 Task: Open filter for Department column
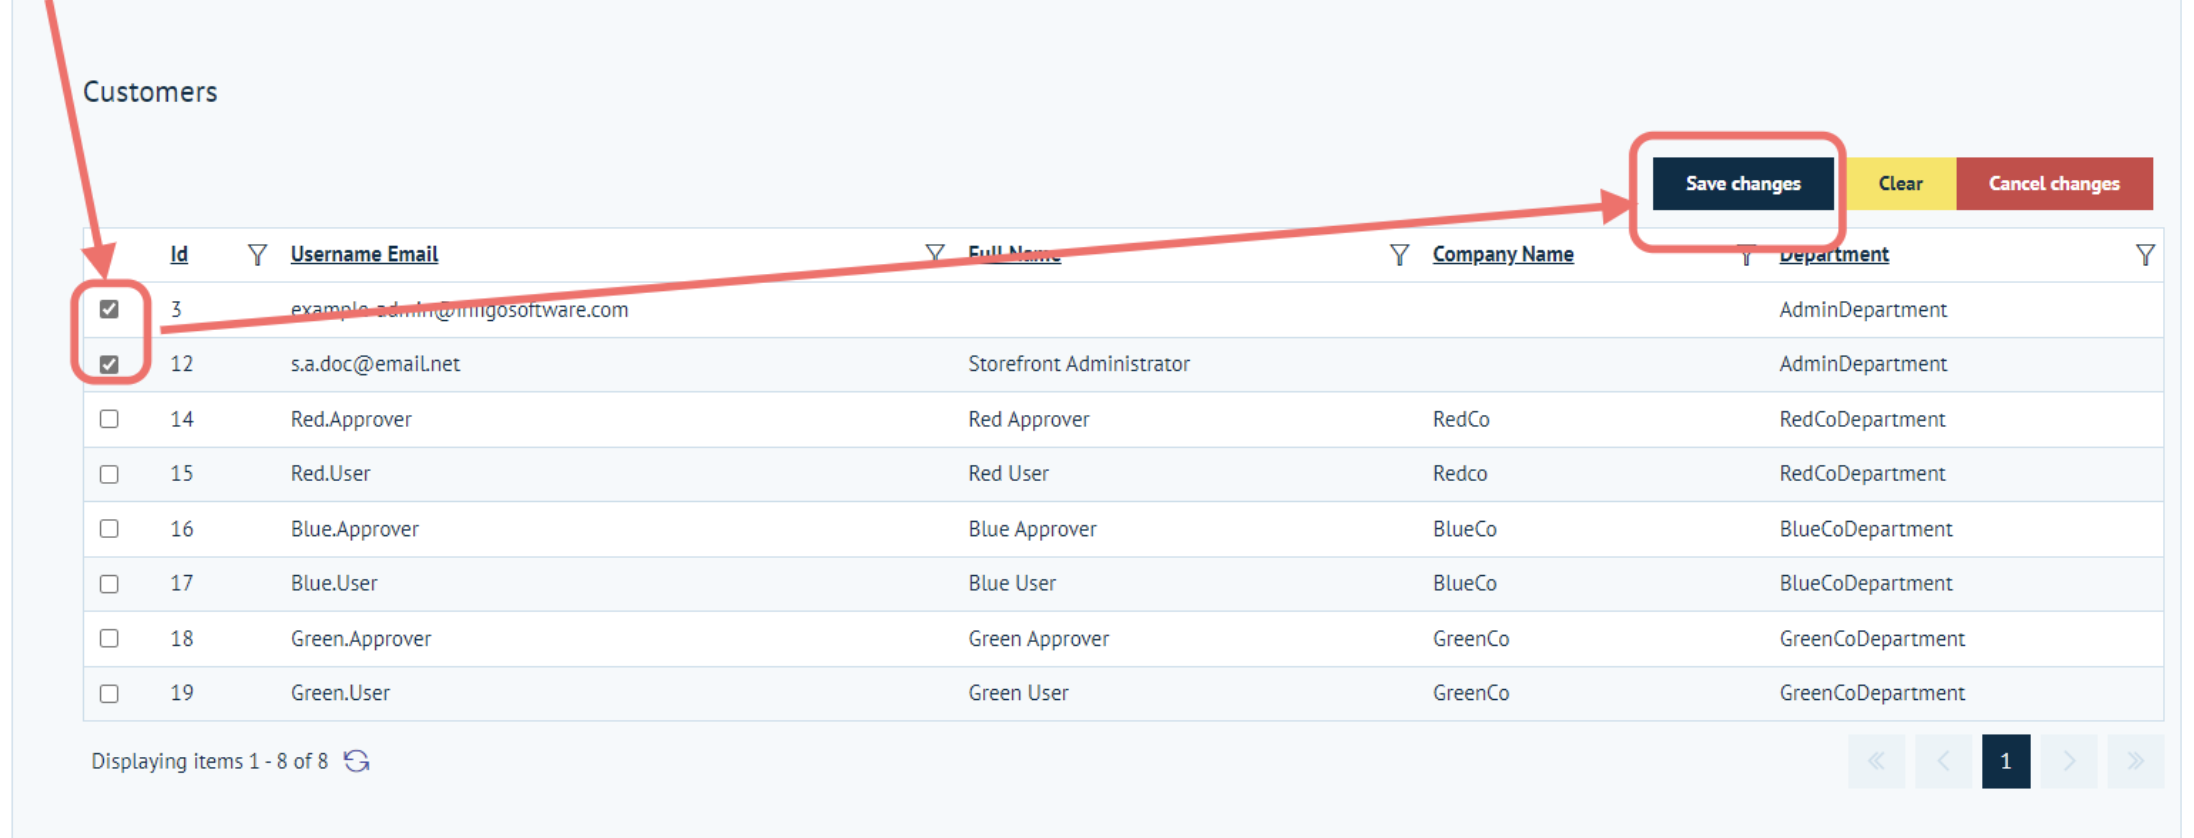[2145, 255]
